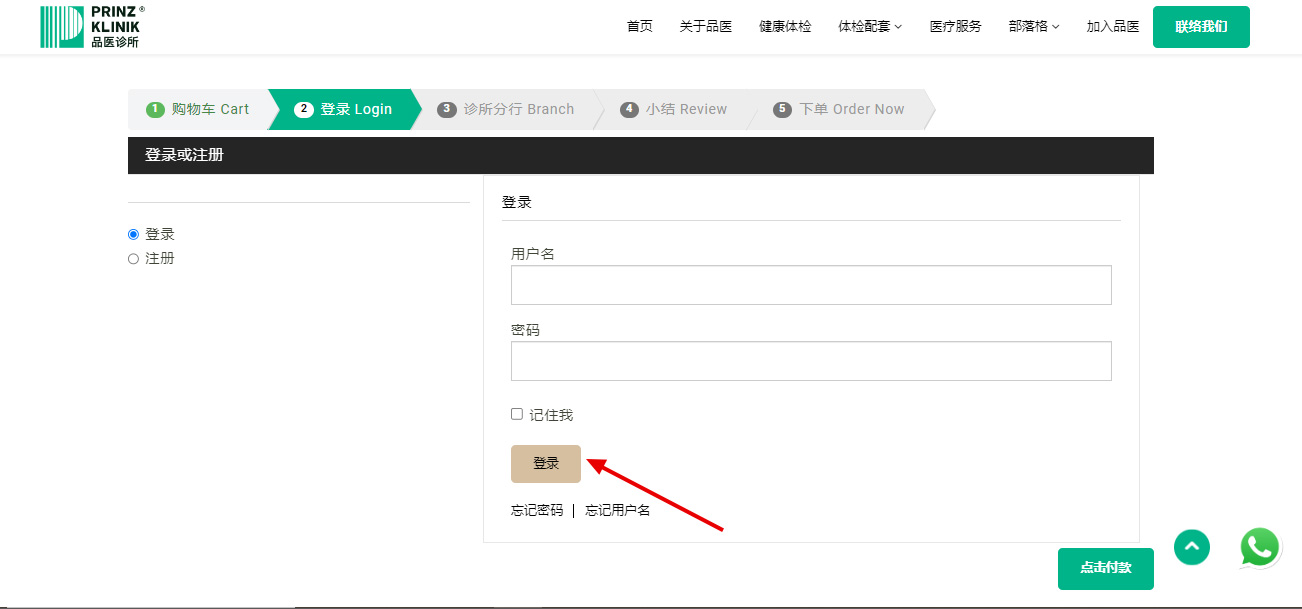Expand the 体检配套 dropdown menu
This screenshot has height=609, width=1302.
[869, 27]
